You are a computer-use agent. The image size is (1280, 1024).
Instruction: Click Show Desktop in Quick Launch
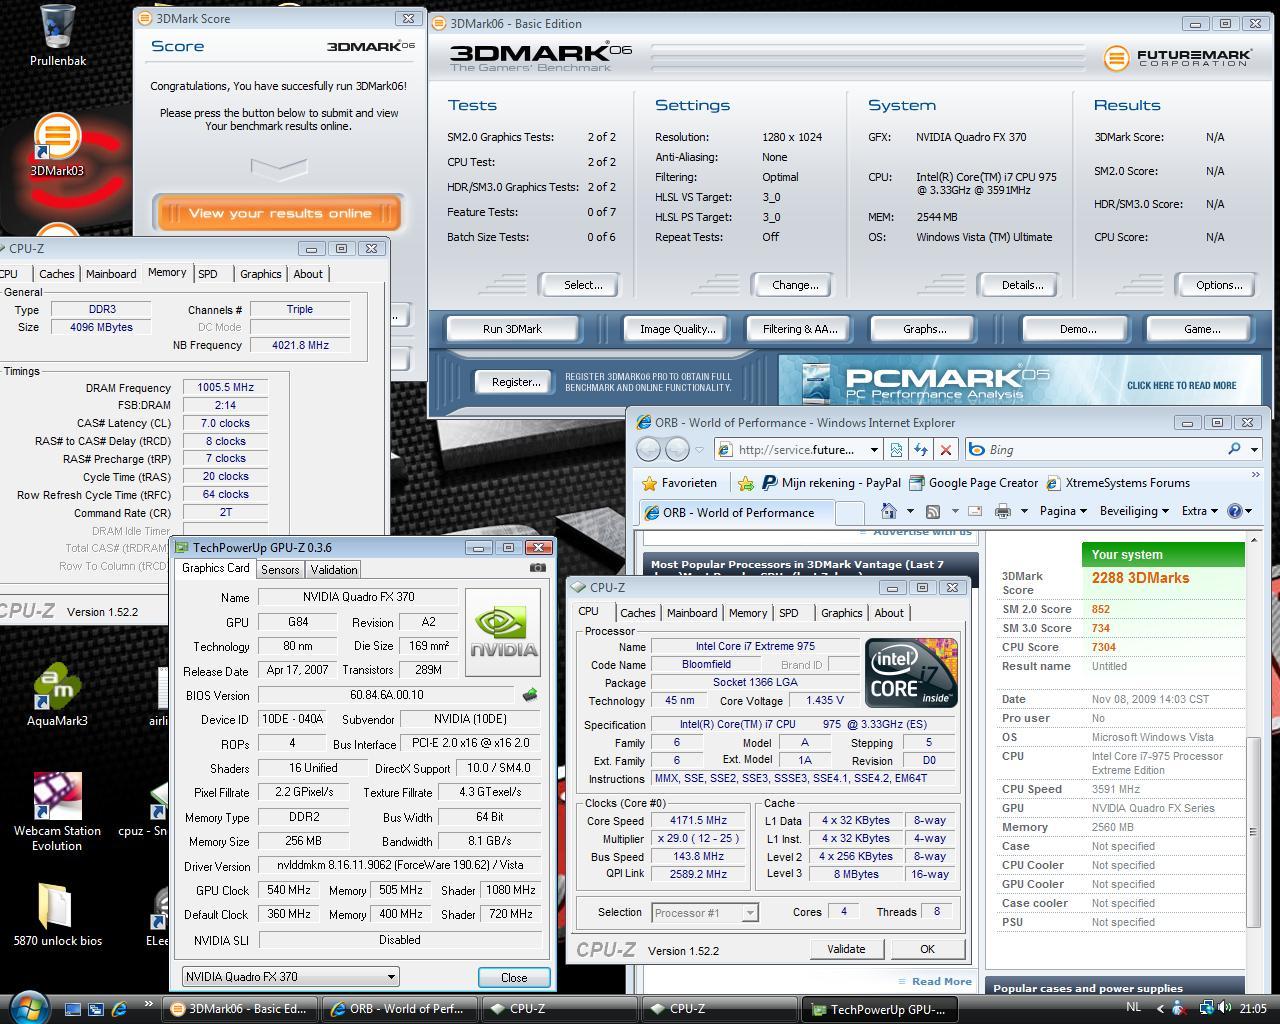click(72, 1009)
